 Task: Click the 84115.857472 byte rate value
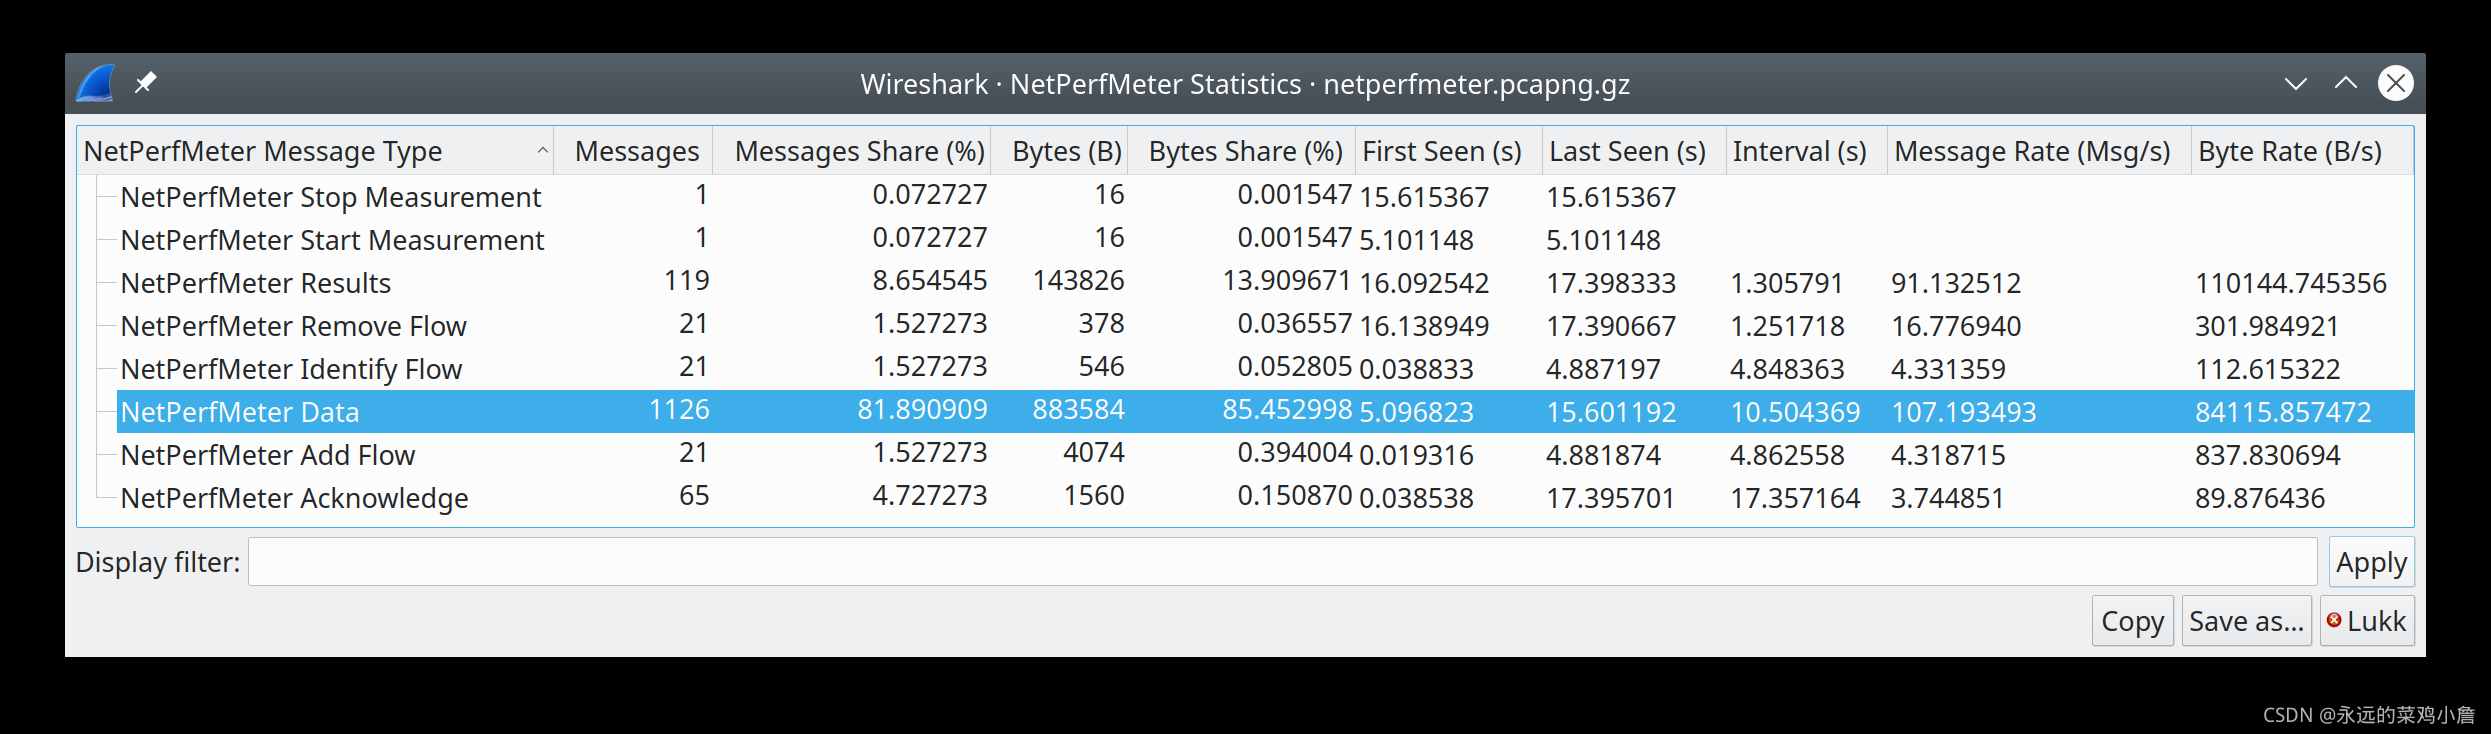[x=2283, y=412]
